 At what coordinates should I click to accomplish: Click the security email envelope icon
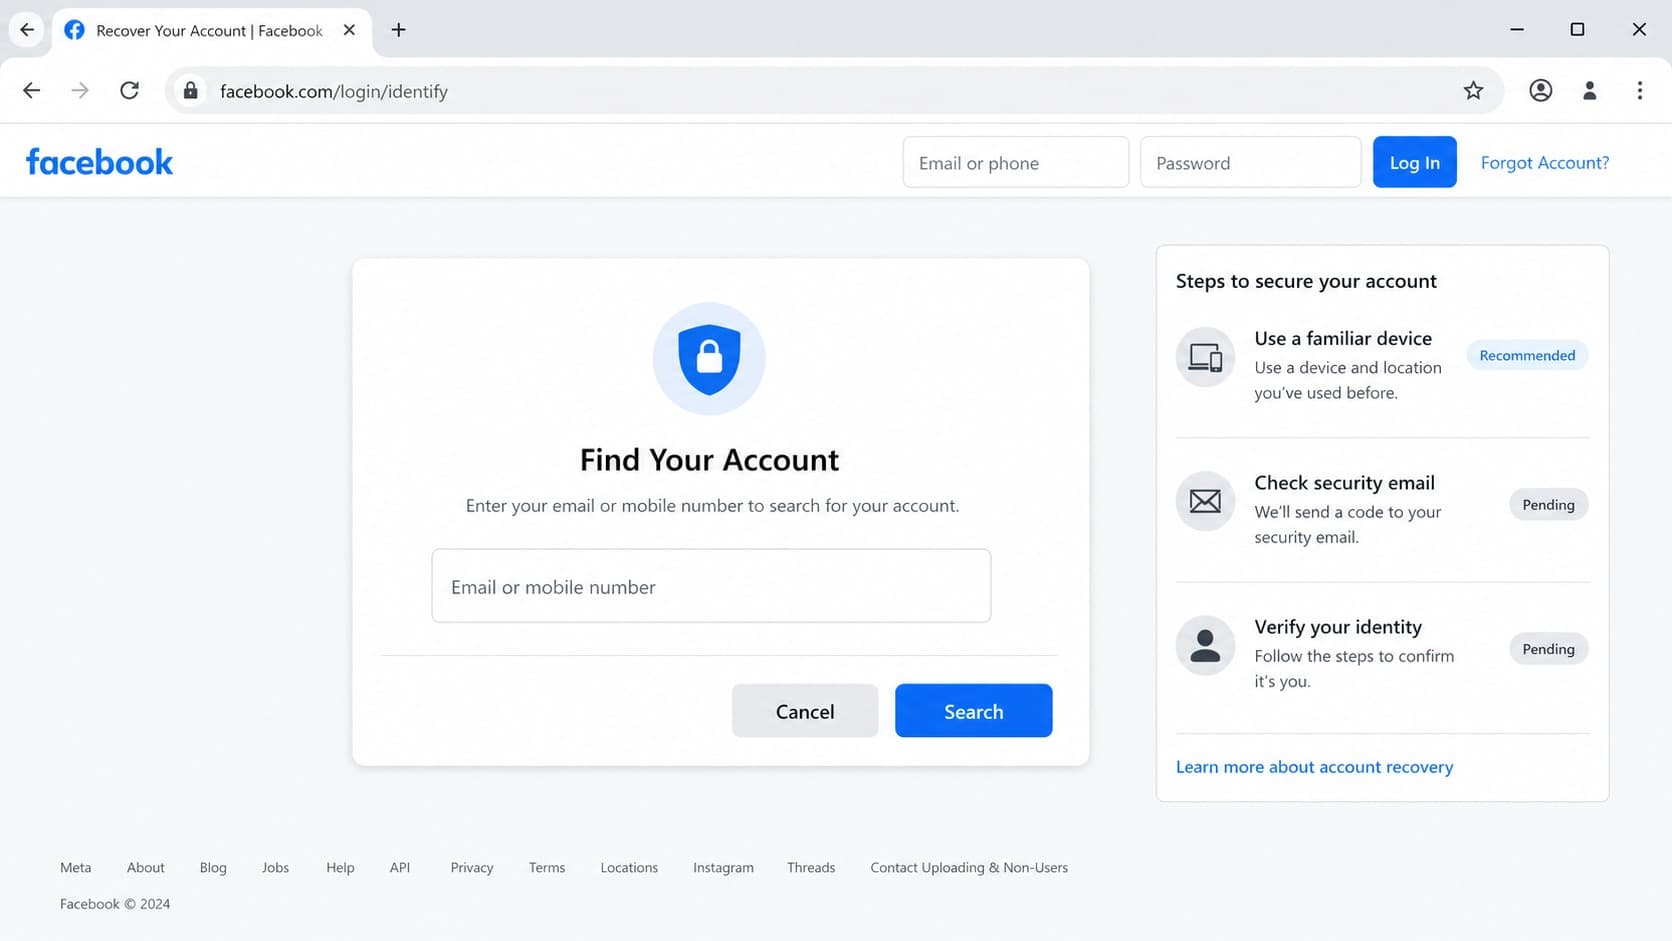tap(1205, 501)
